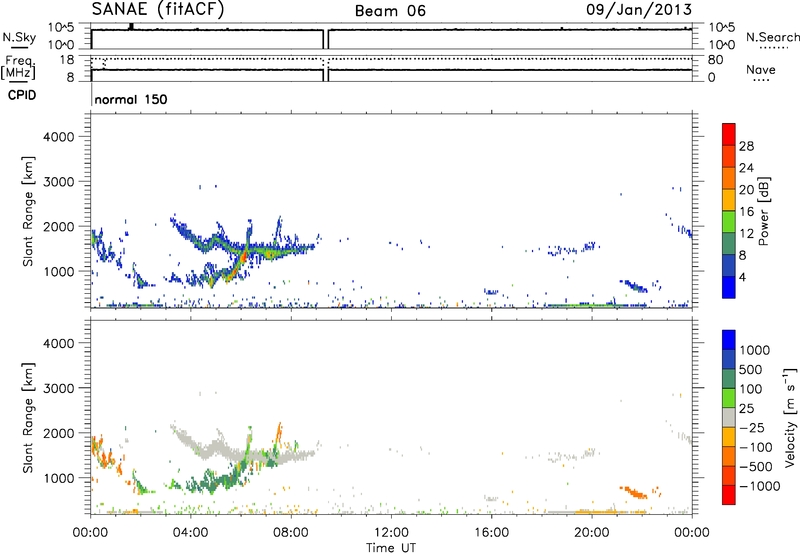Click the CPID row label
The height and width of the screenshot is (554, 800).
tap(22, 95)
